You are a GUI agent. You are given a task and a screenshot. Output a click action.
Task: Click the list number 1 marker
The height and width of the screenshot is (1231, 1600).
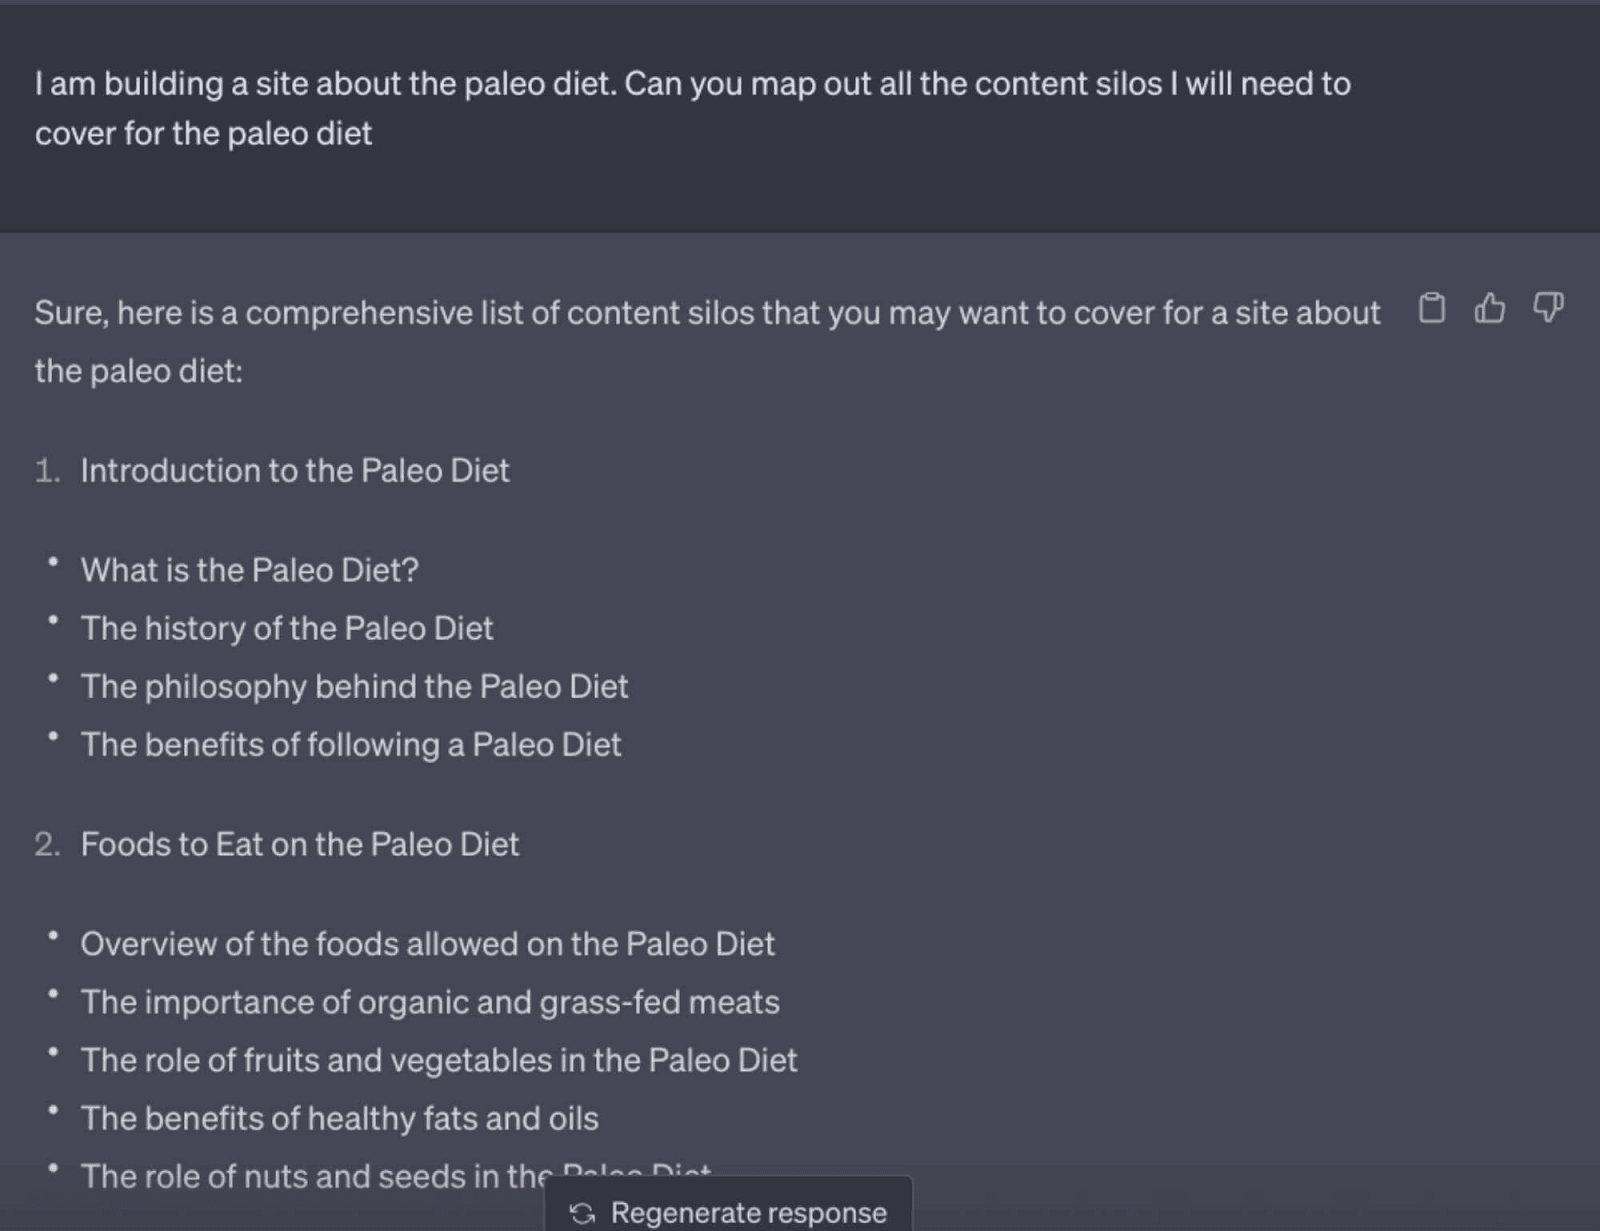(47, 470)
